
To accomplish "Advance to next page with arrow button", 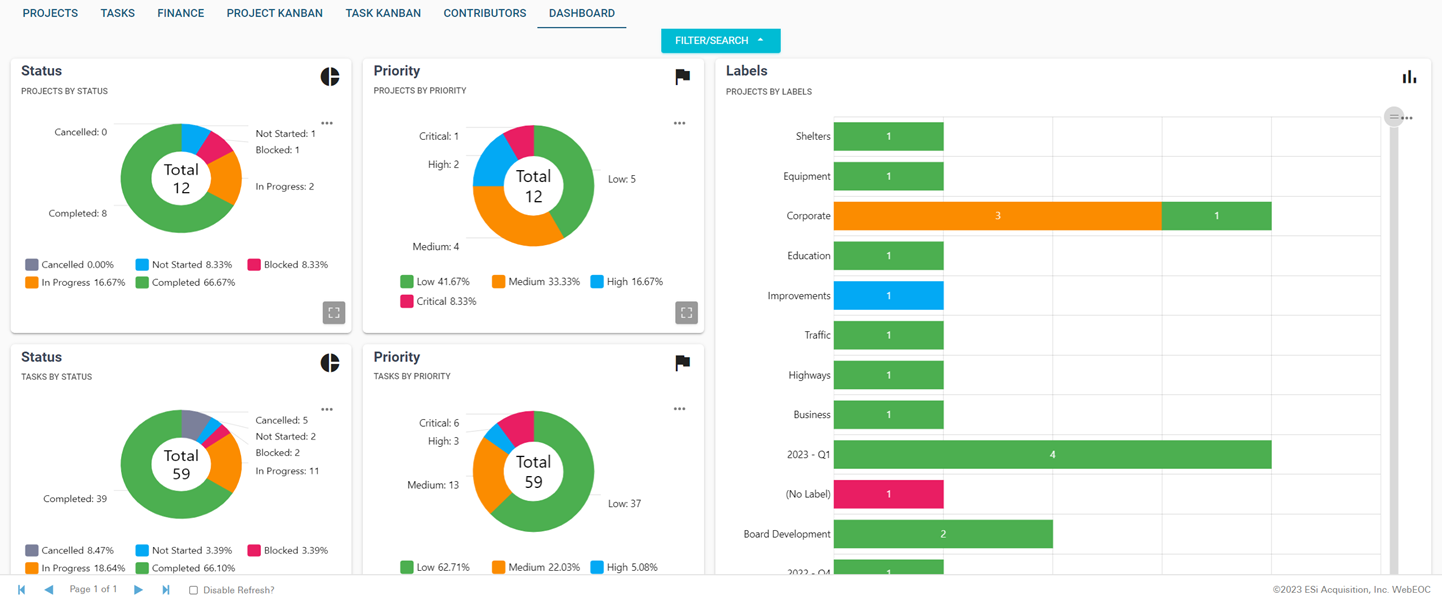I will click(138, 590).
